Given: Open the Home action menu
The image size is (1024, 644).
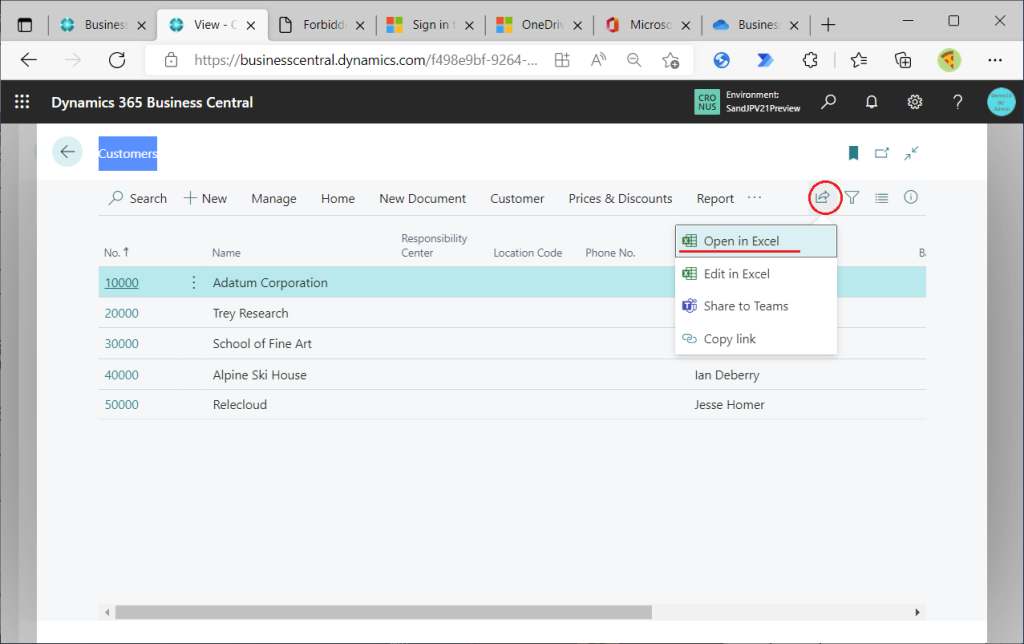Looking at the screenshot, I should coord(338,198).
